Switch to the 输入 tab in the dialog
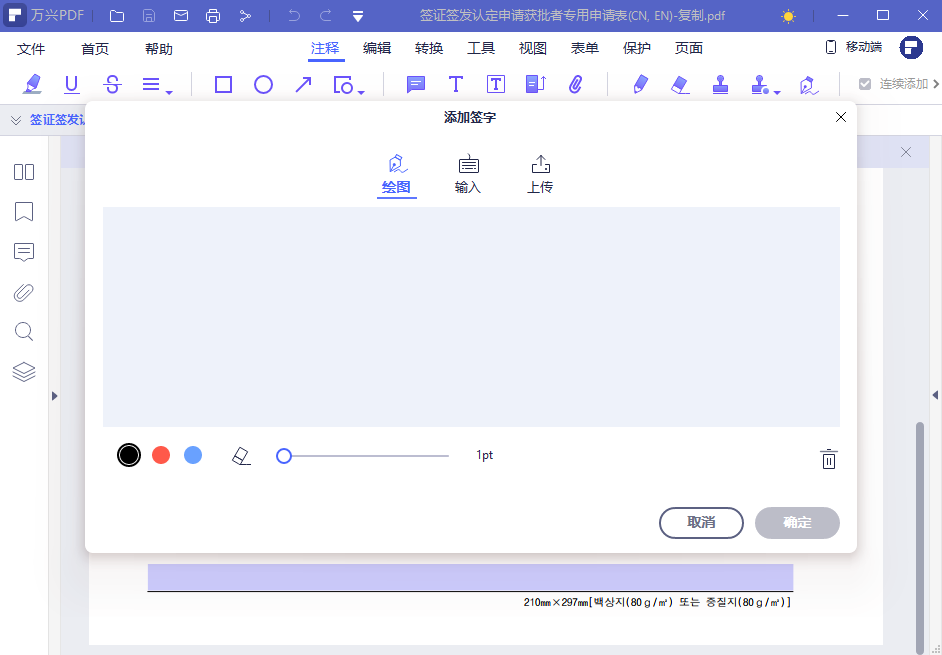 [x=467, y=173]
